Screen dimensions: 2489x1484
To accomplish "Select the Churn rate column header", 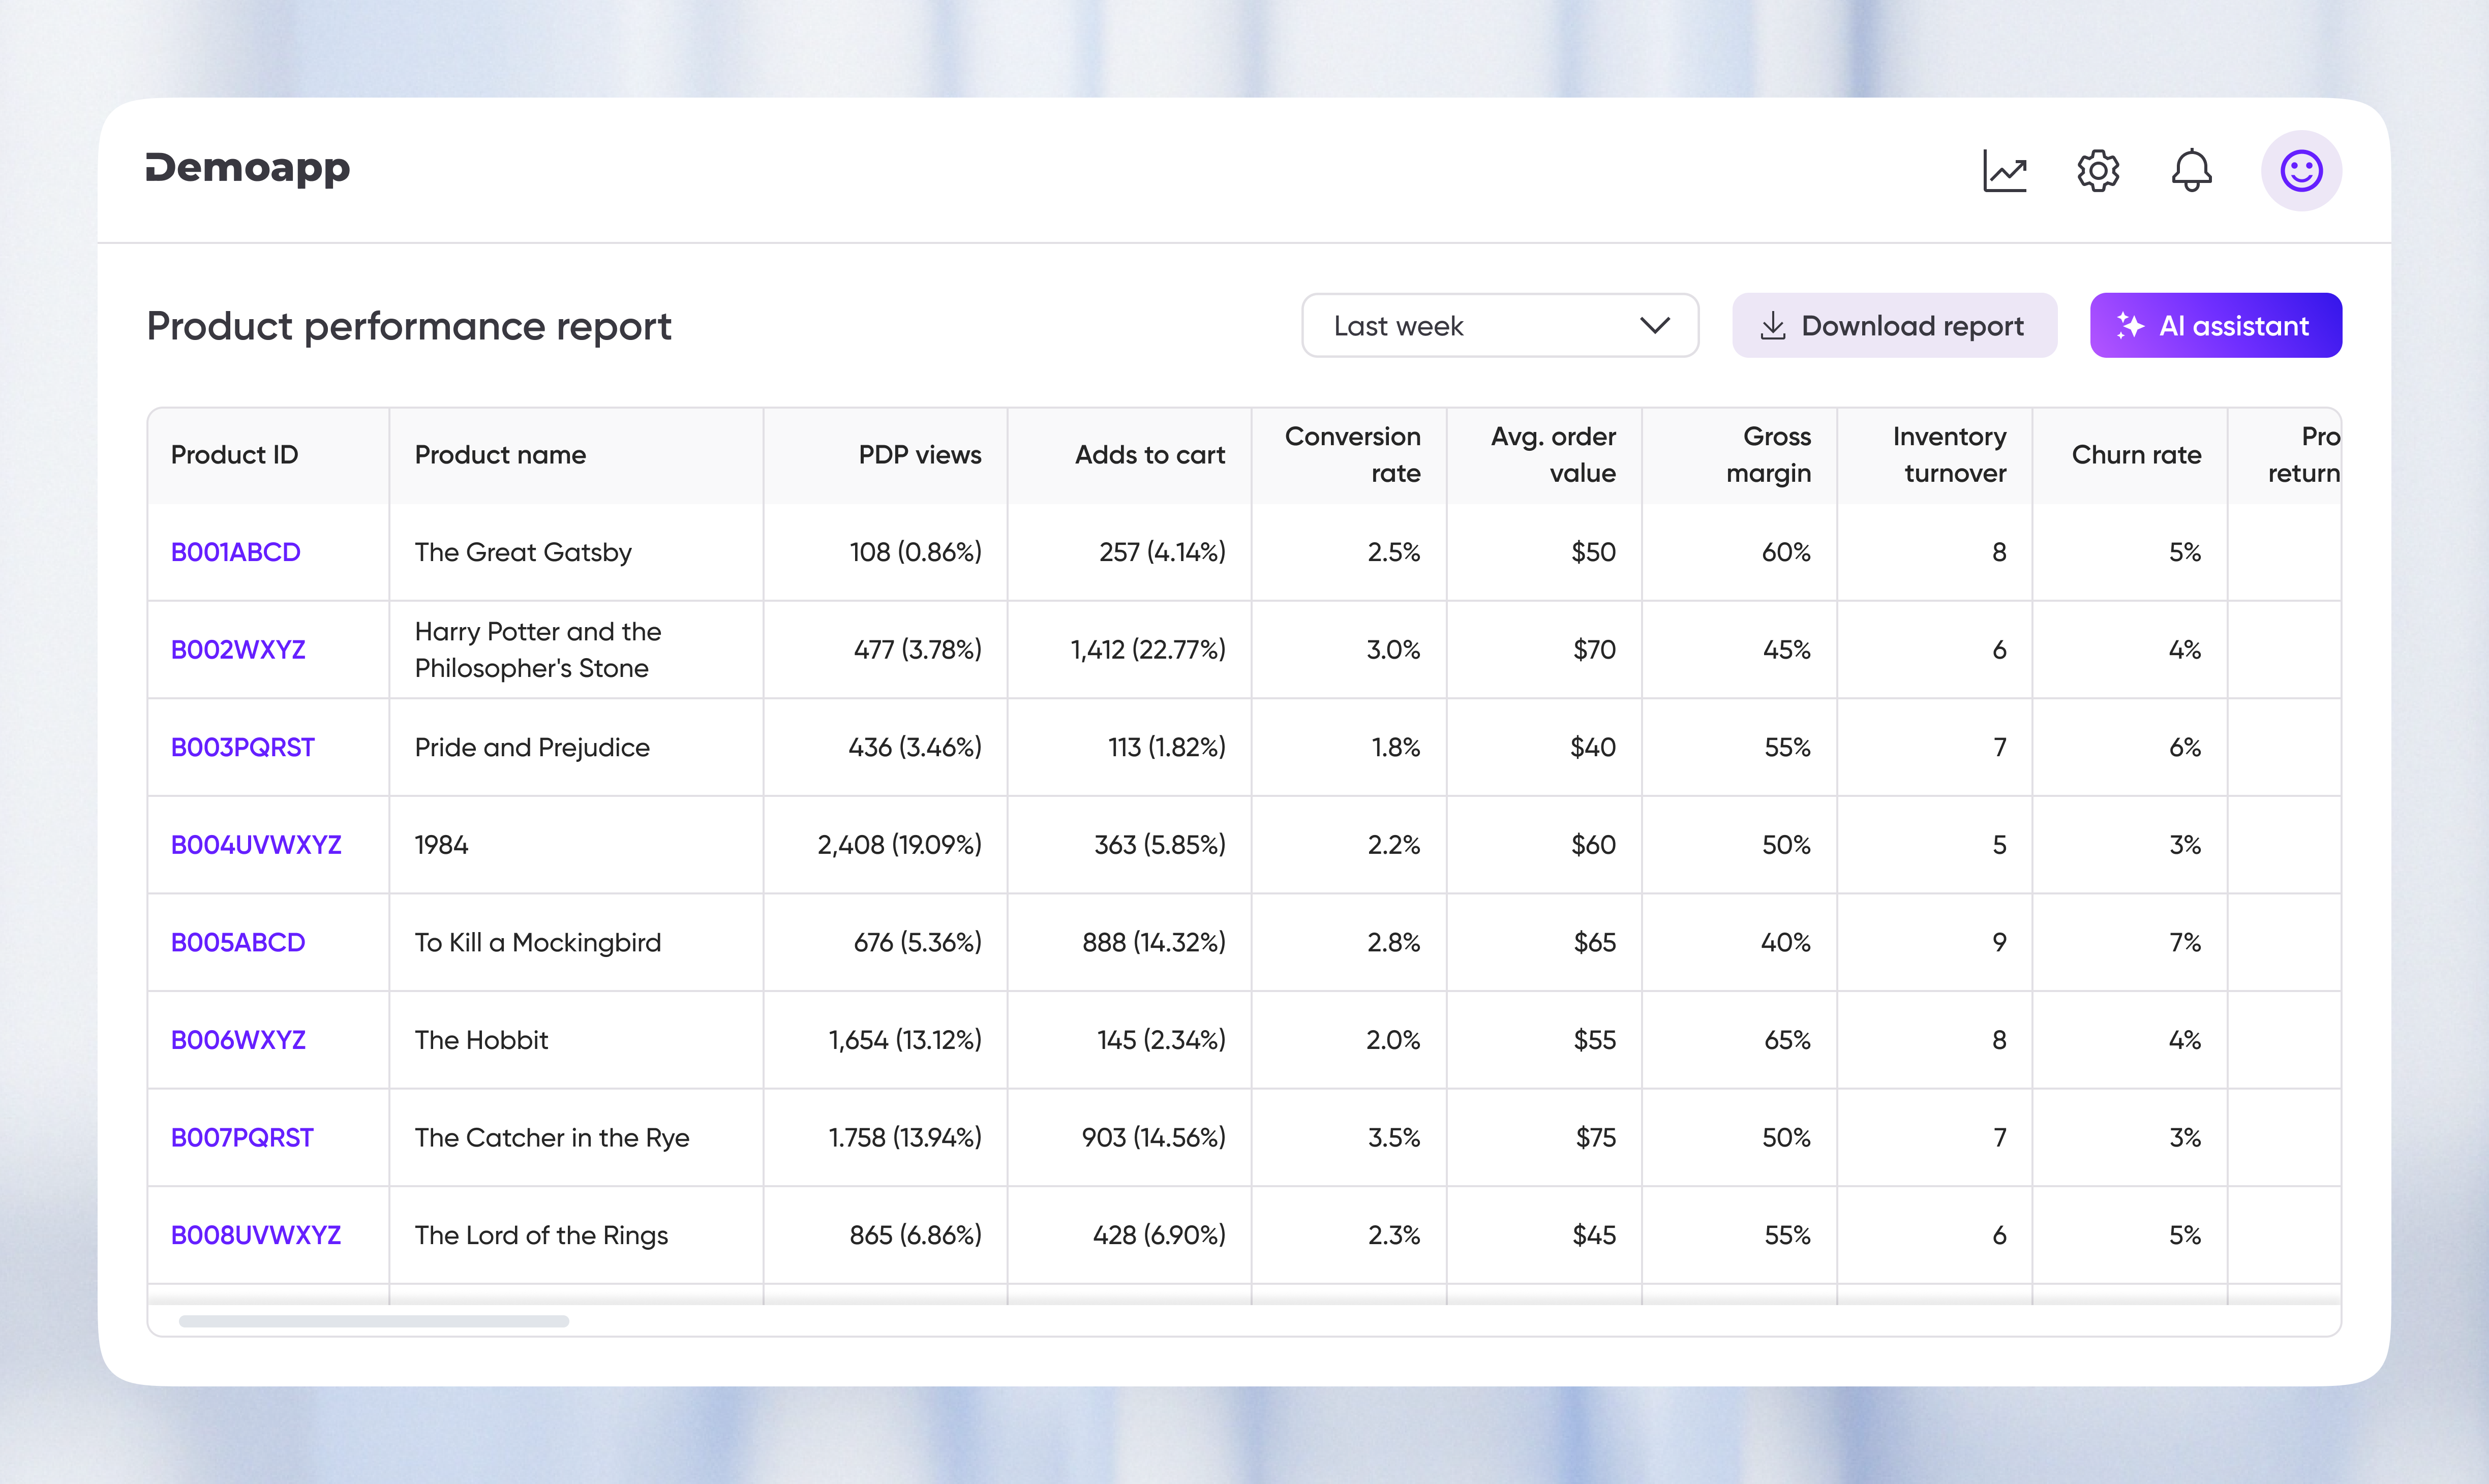I will (2137, 455).
